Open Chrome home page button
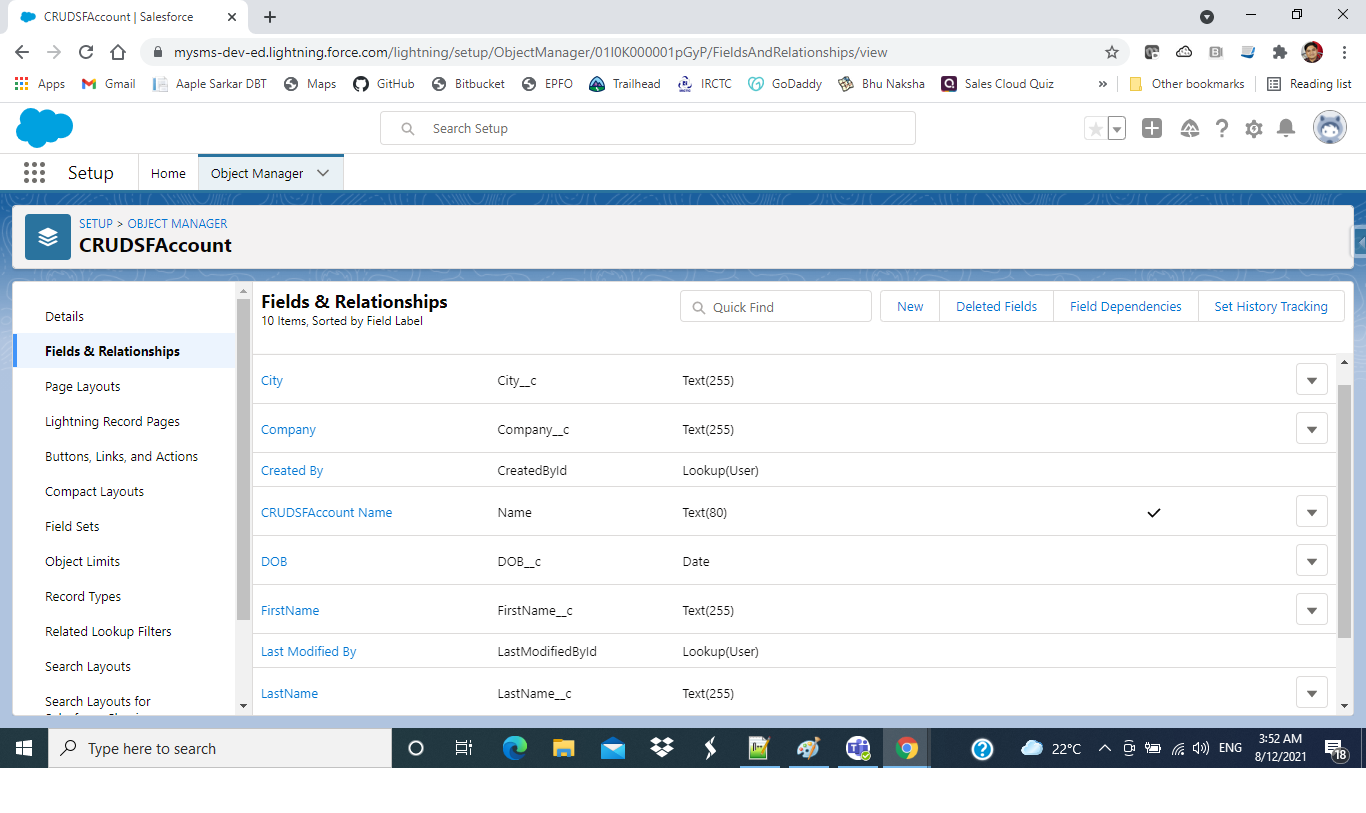This screenshot has width=1366, height=813. [x=118, y=52]
